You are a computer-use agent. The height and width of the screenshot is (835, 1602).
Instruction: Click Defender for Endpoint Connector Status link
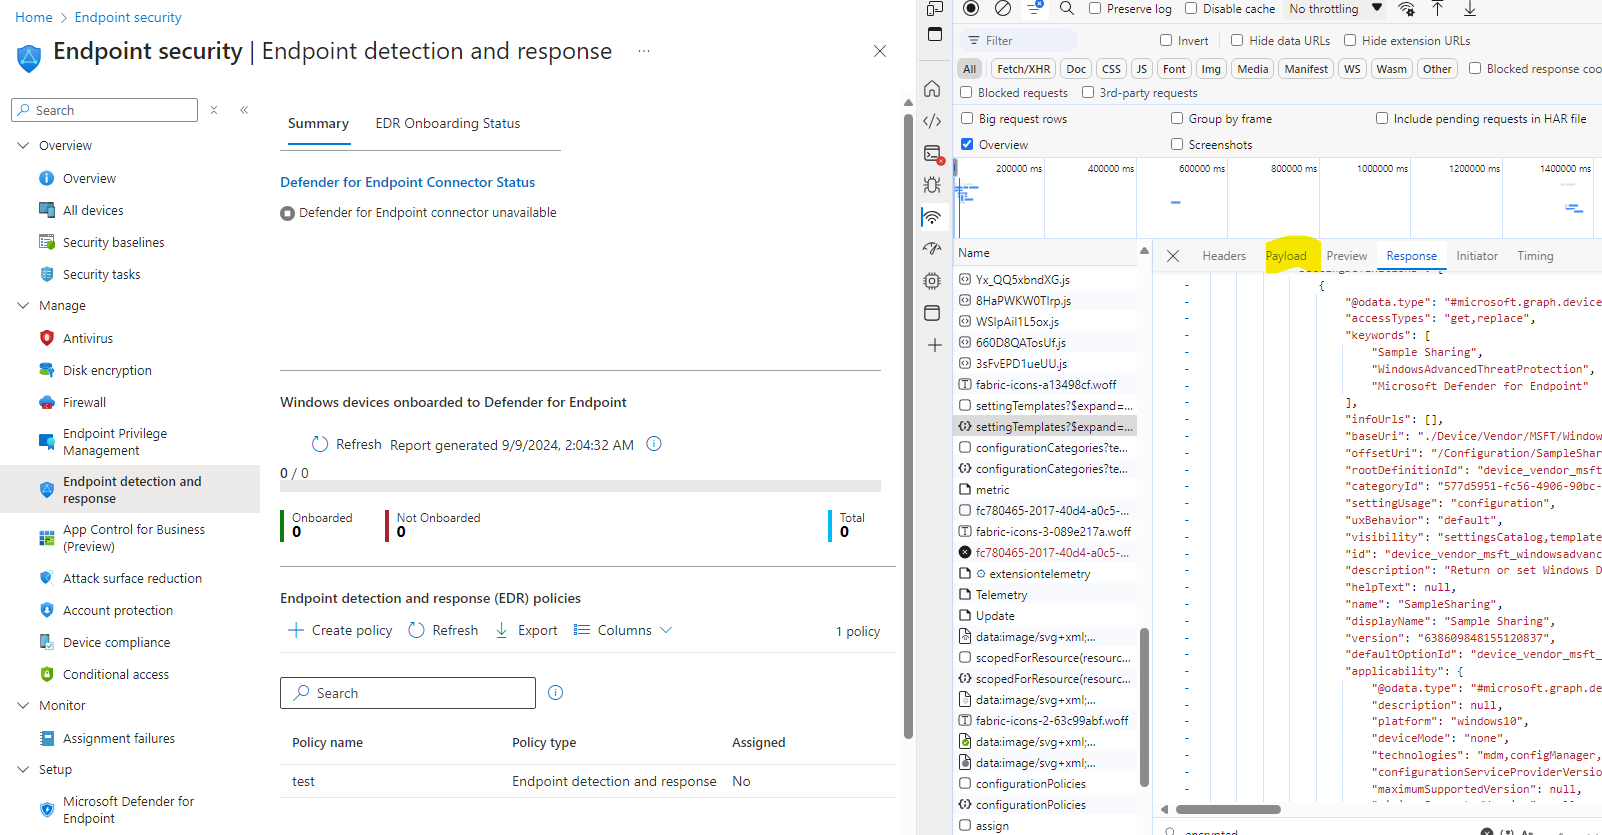point(407,182)
